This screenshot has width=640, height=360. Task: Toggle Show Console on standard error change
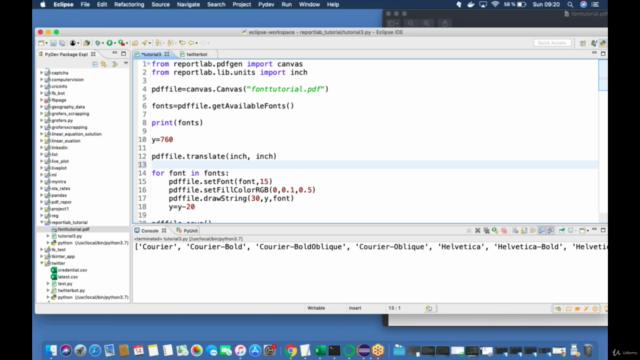pyautogui.click(x=550, y=231)
